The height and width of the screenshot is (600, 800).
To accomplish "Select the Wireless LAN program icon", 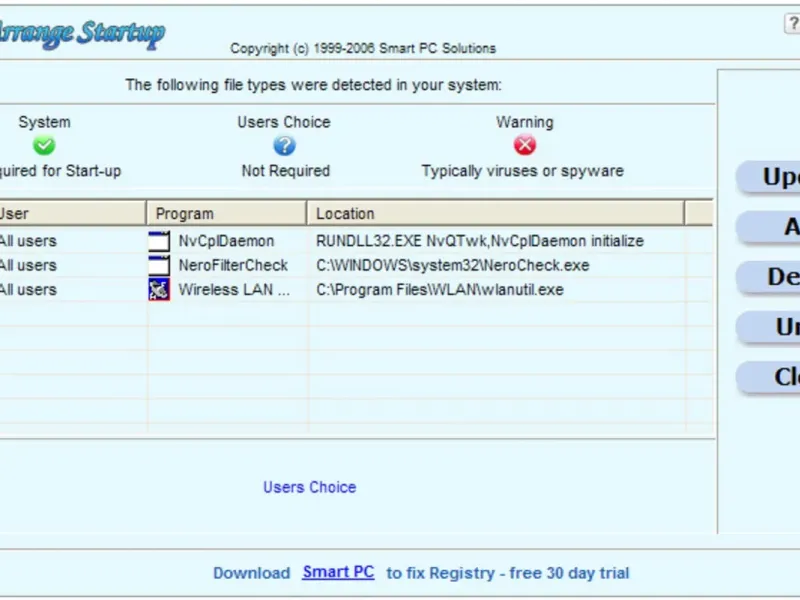I will pyautogui.click(x=159, y=290).
